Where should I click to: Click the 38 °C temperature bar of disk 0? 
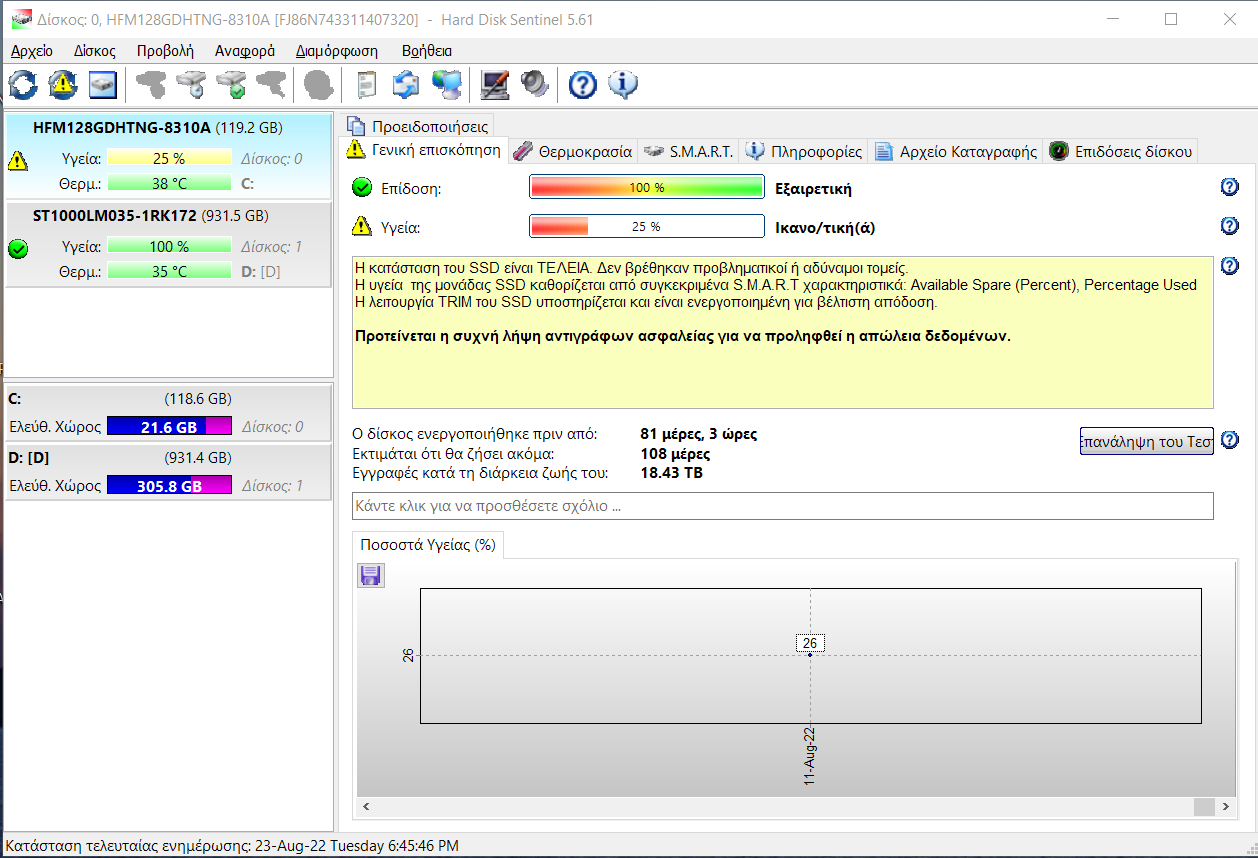169,183
